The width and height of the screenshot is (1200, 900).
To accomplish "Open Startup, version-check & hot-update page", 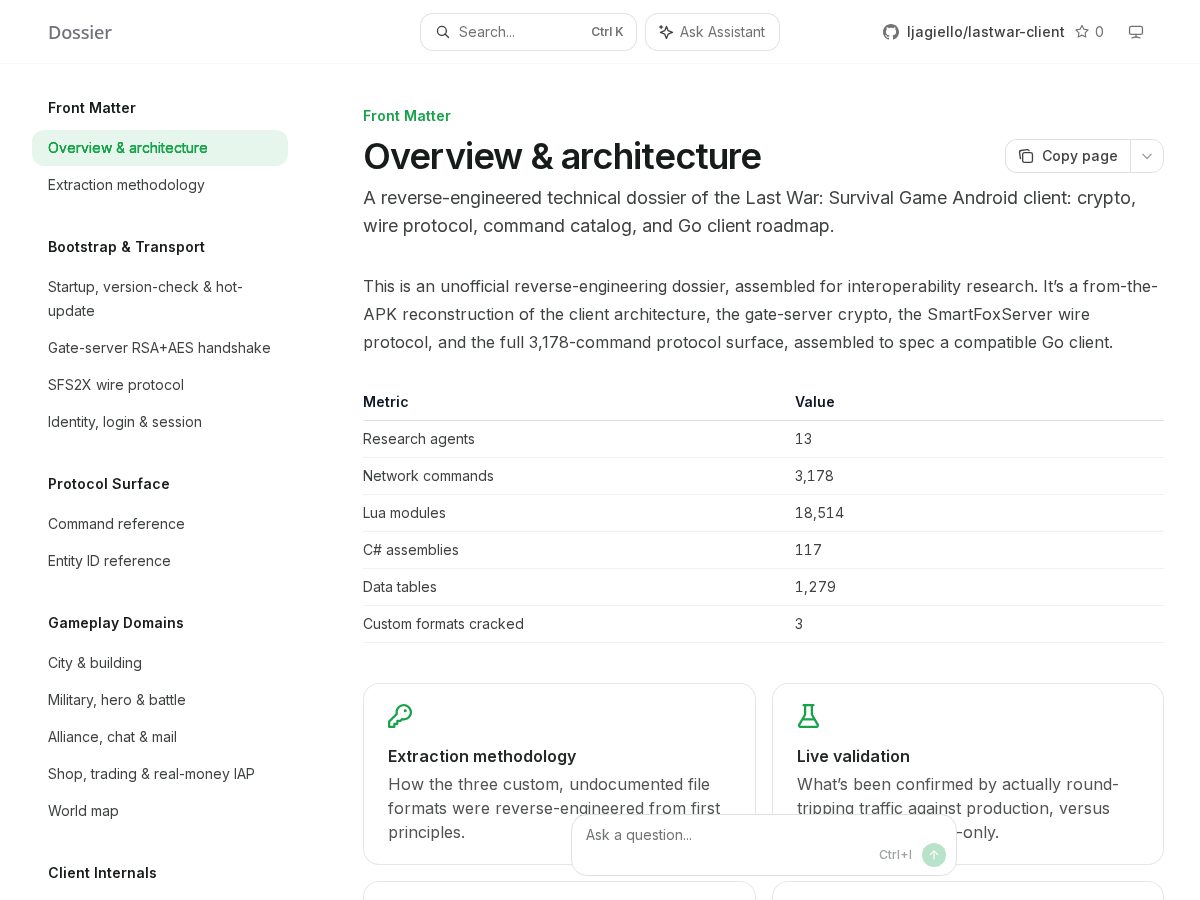I will [160, 299].
